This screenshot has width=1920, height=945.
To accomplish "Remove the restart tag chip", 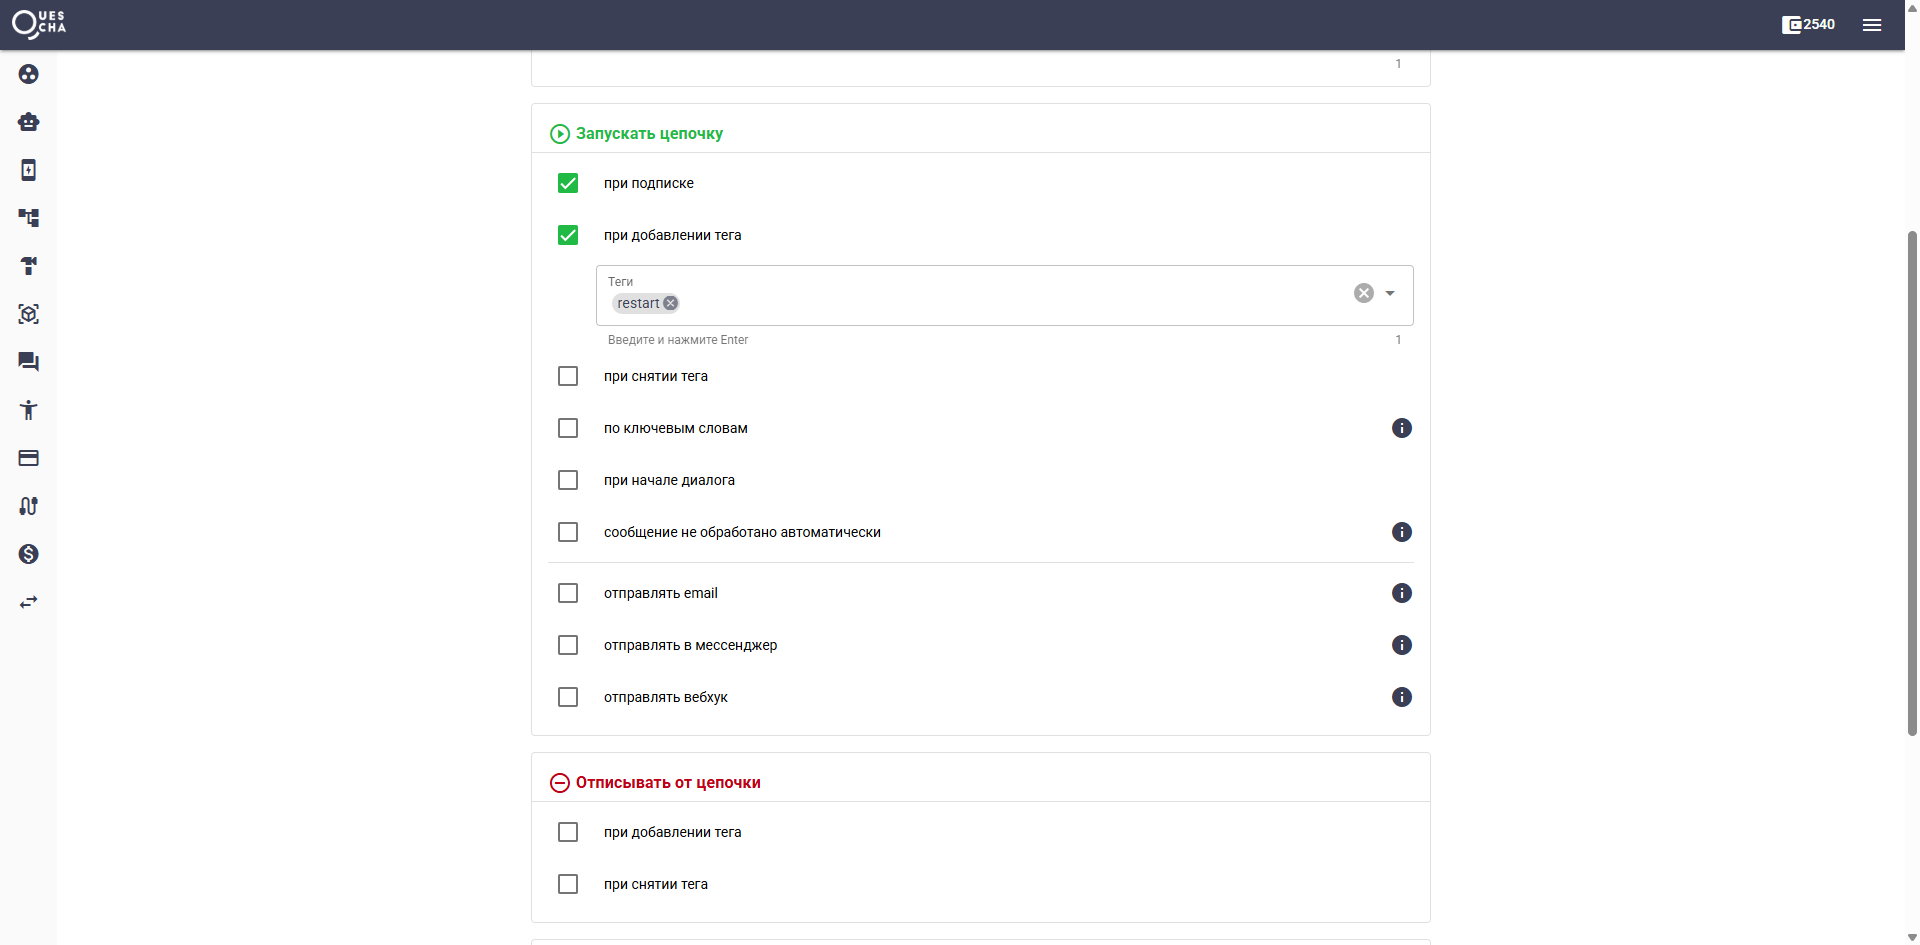I will 671,303.
